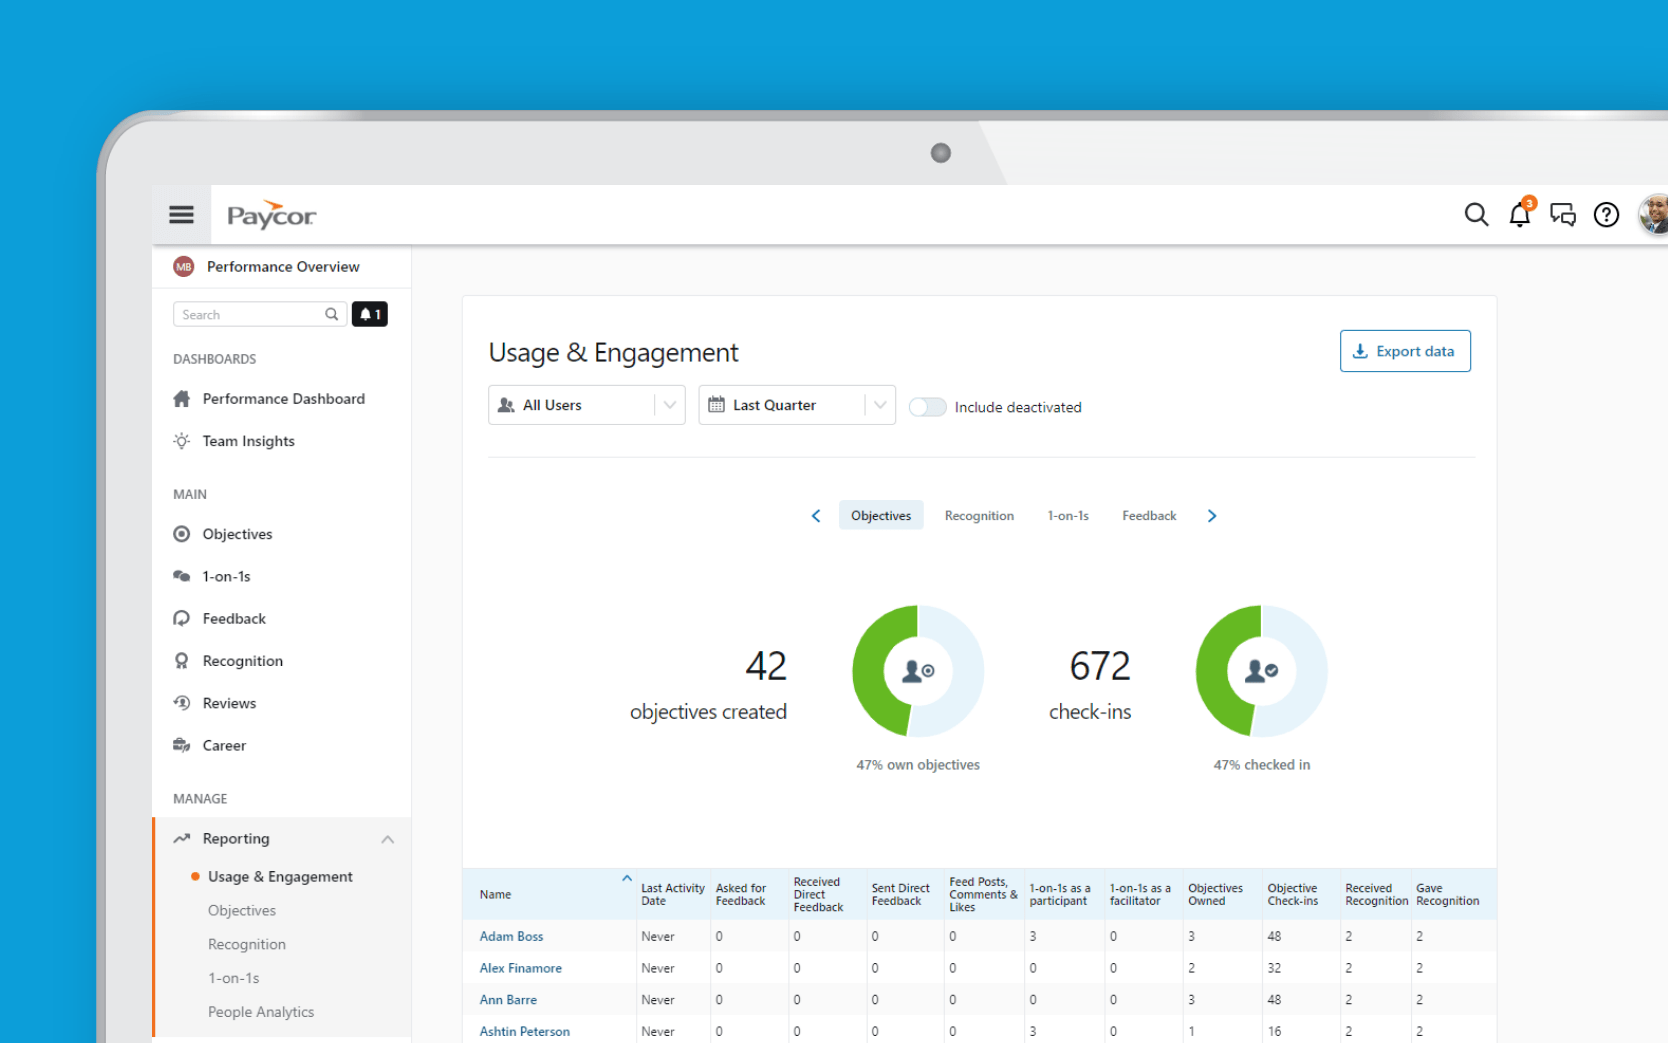Click Ashtin Peterson's objective check-ins value 16

click(1274, 1031)
